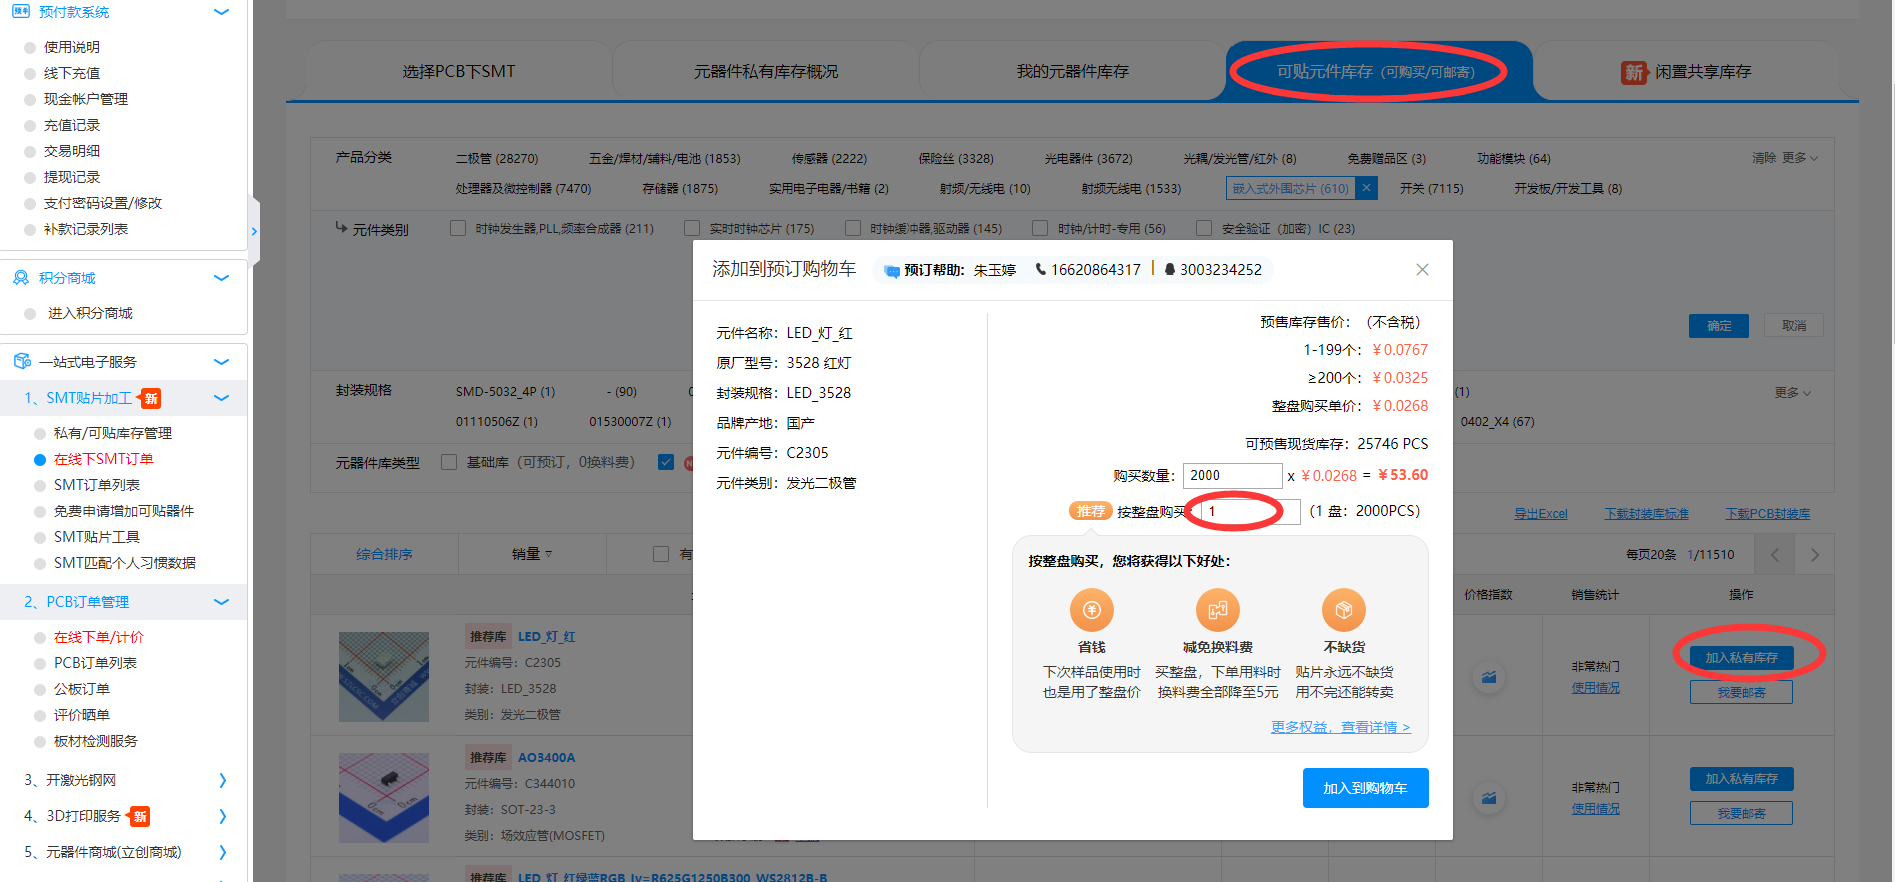Enable the 基础库 inventory type checkbox
The height and width of the screenshot is (882, 1895).
[x=449, y=462]
